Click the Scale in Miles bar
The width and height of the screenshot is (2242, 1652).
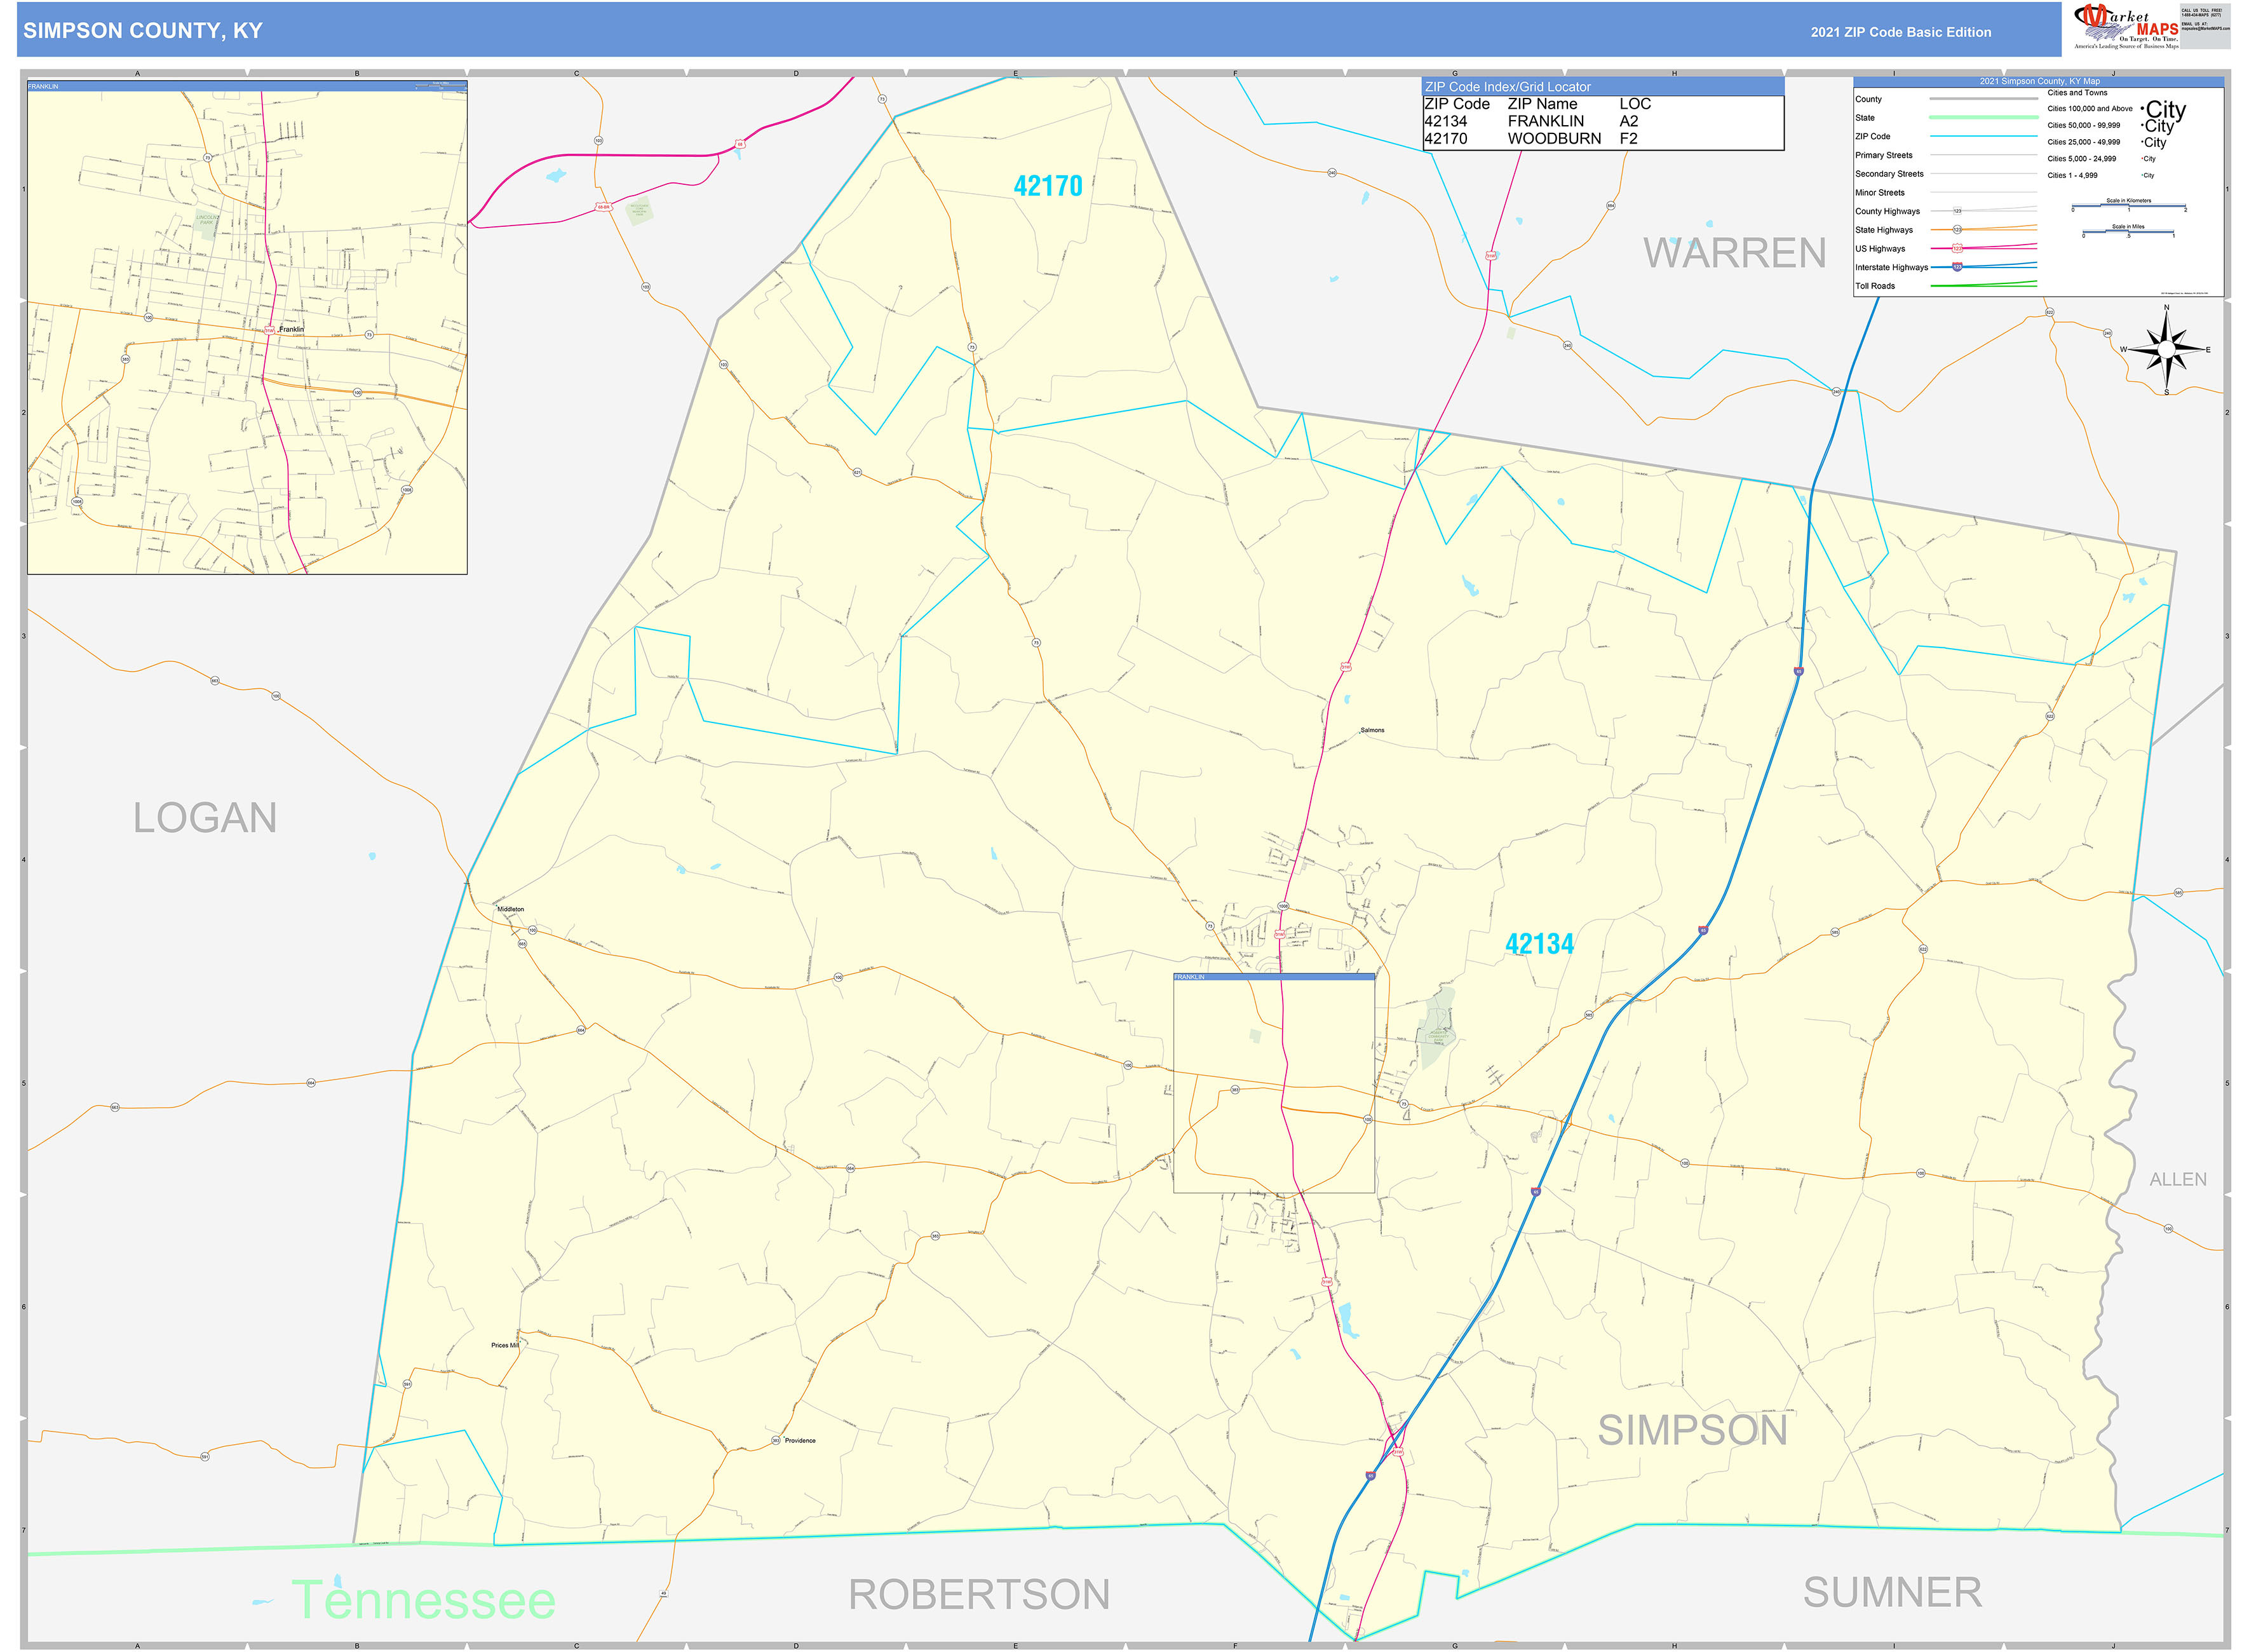[2129, 231]
